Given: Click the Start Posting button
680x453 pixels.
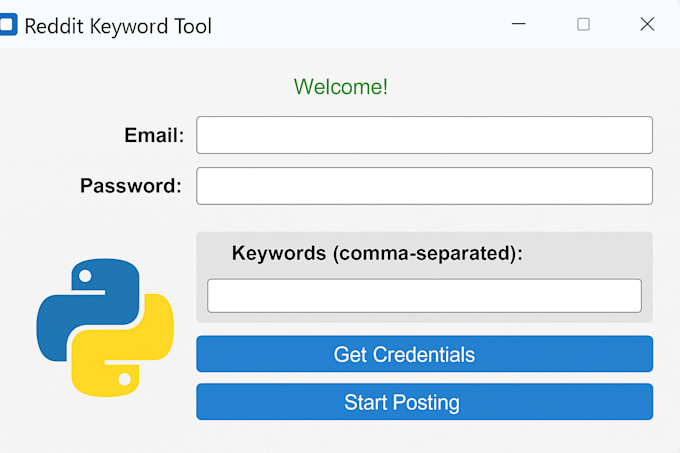Looking at the screenshot, I should [x=424, y=402].
